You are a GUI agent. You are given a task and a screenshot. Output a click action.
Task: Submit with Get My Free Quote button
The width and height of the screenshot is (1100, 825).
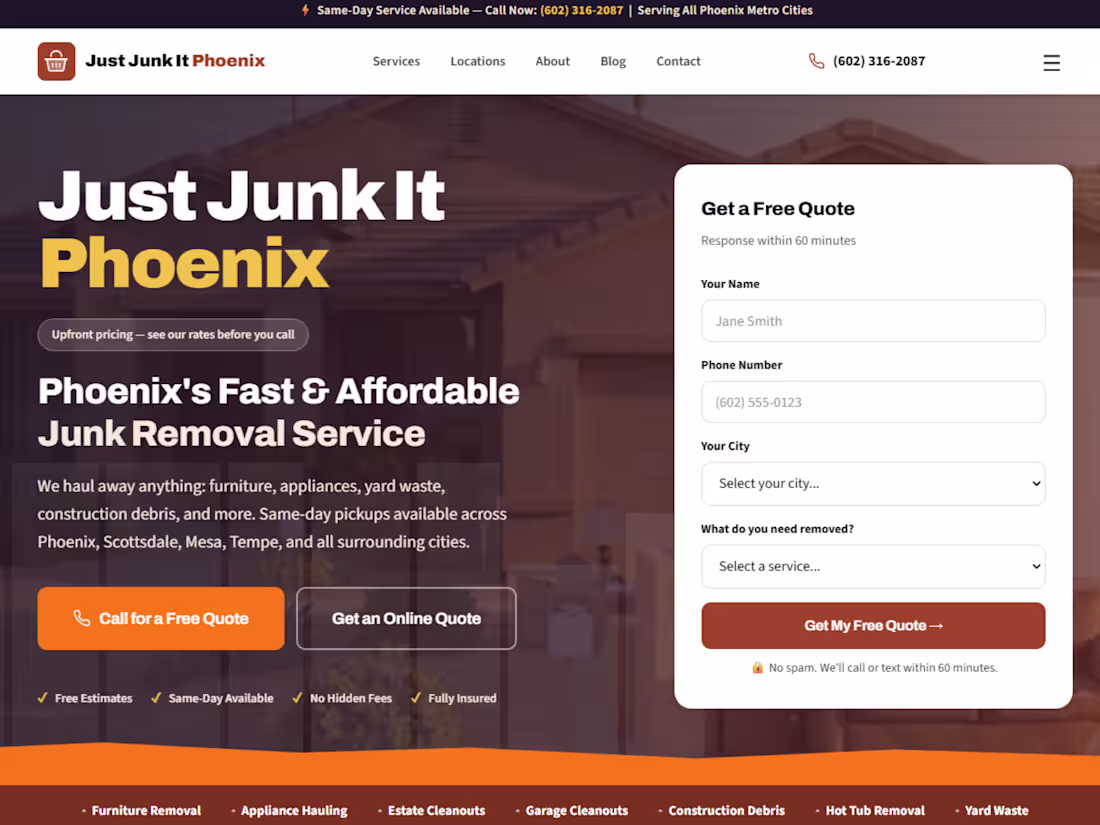coord(873,625)
